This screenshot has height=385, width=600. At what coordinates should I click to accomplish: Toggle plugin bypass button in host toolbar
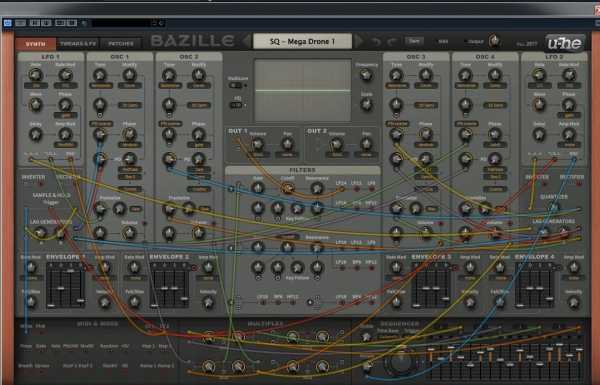point(8,23)
